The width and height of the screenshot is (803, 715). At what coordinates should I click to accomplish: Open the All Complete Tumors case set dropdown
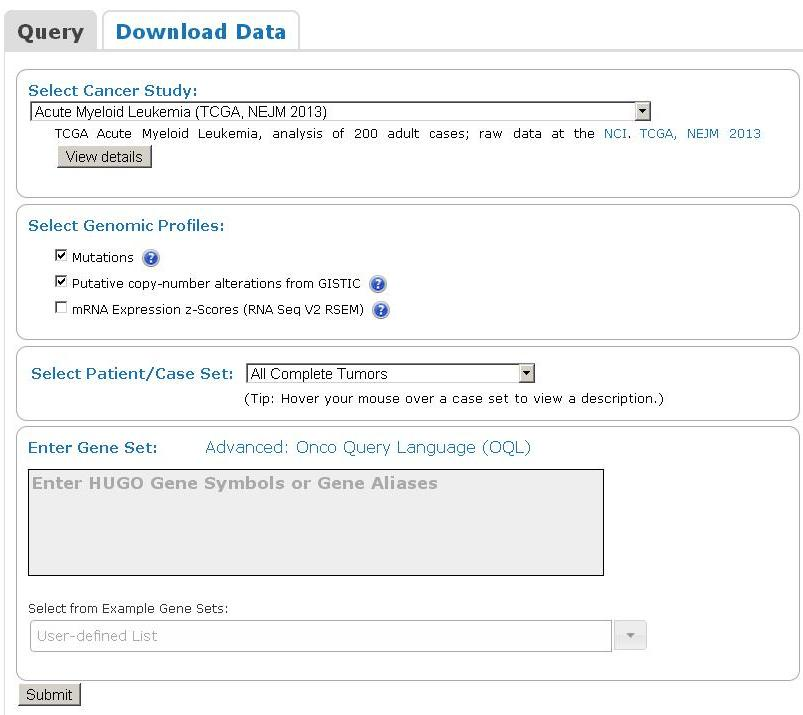pyautogui.click(x=390, y=373)
